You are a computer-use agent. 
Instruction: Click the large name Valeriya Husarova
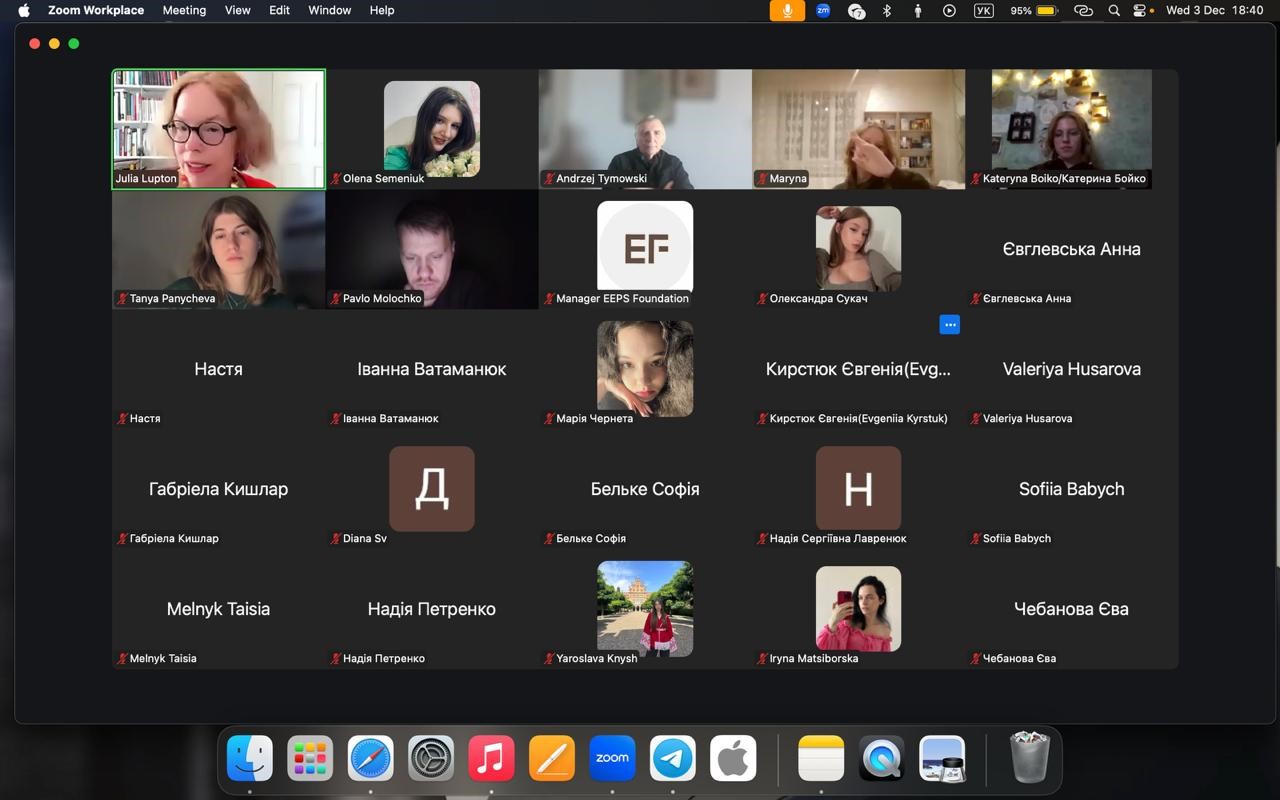(x=1072, y=369)
